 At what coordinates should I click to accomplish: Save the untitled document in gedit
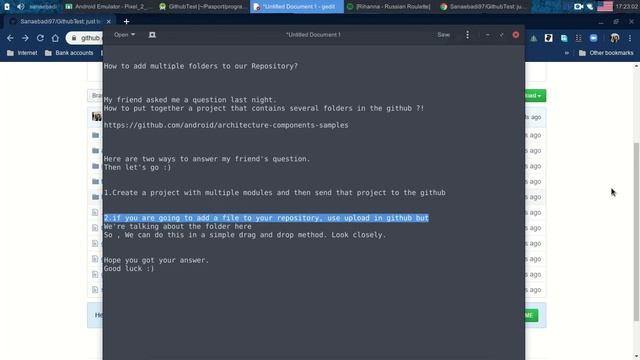click(x=443, y=35)
